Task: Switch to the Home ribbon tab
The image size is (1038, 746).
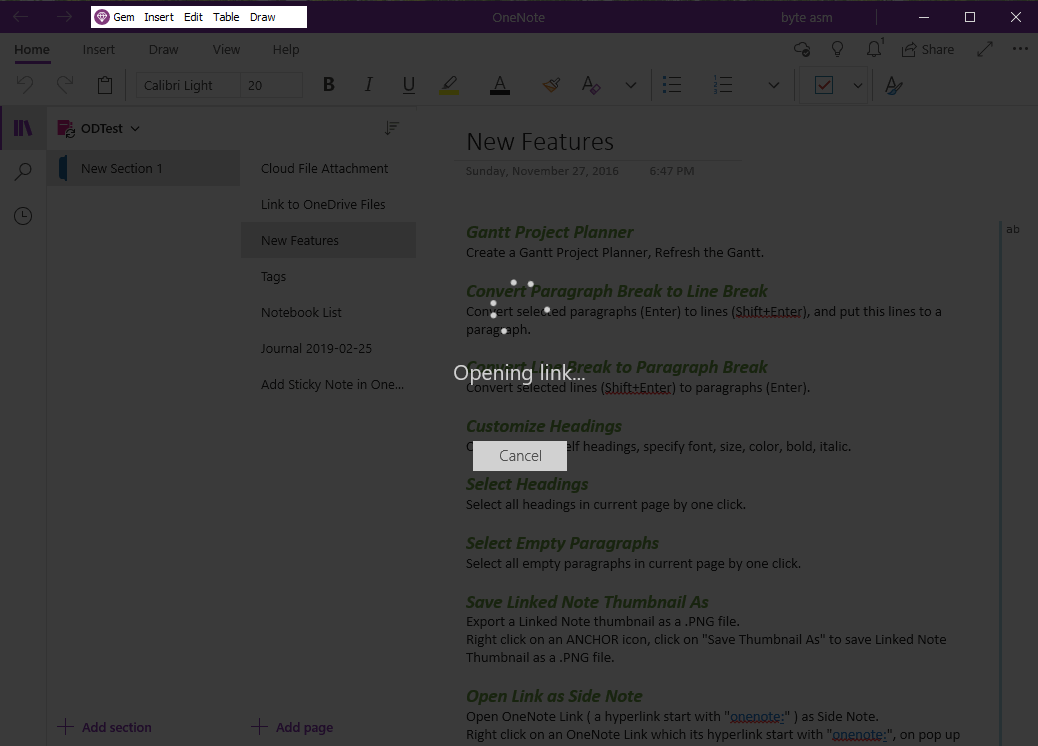Action: point(32,50)
